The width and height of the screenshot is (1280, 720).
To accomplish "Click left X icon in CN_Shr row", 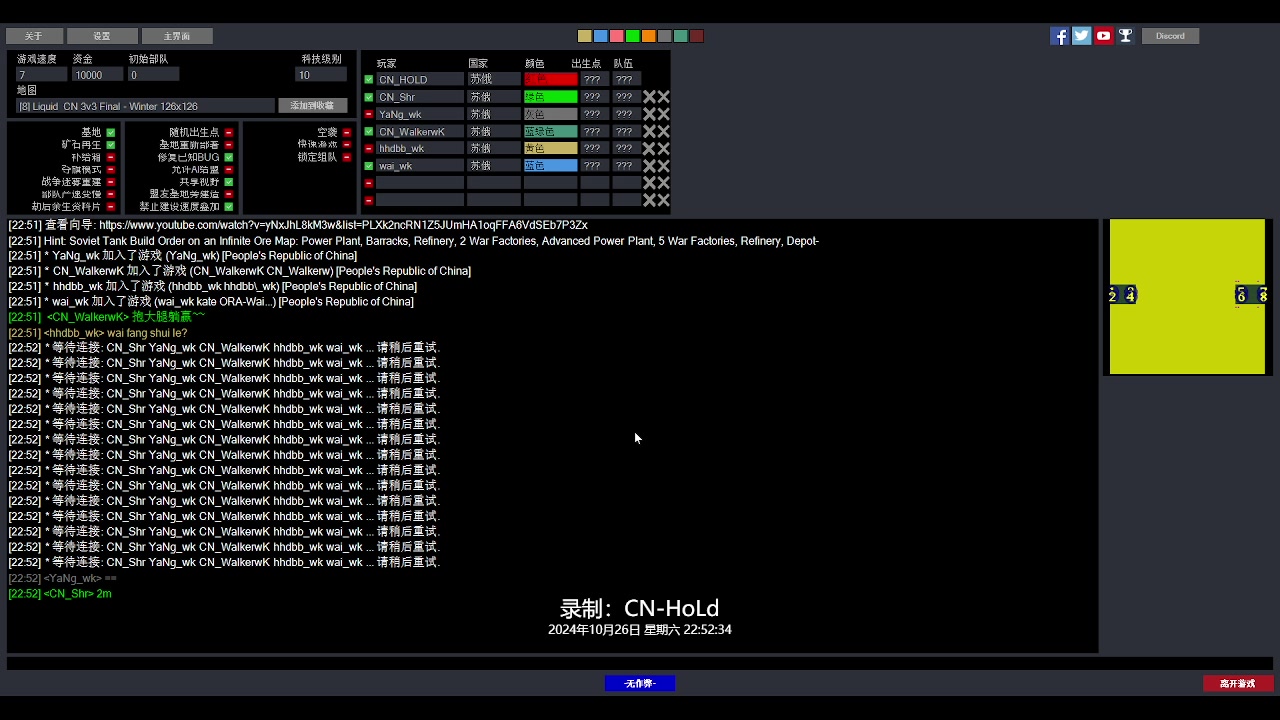I will (649, 97).
